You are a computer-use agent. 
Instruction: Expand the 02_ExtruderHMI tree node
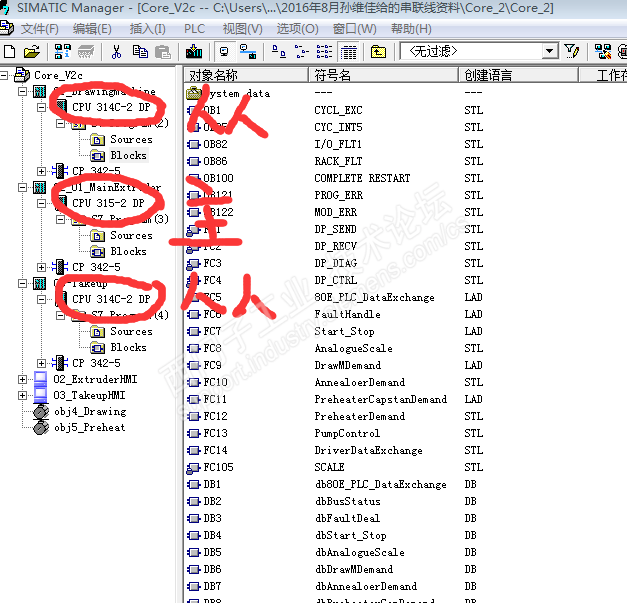[23, 379]
